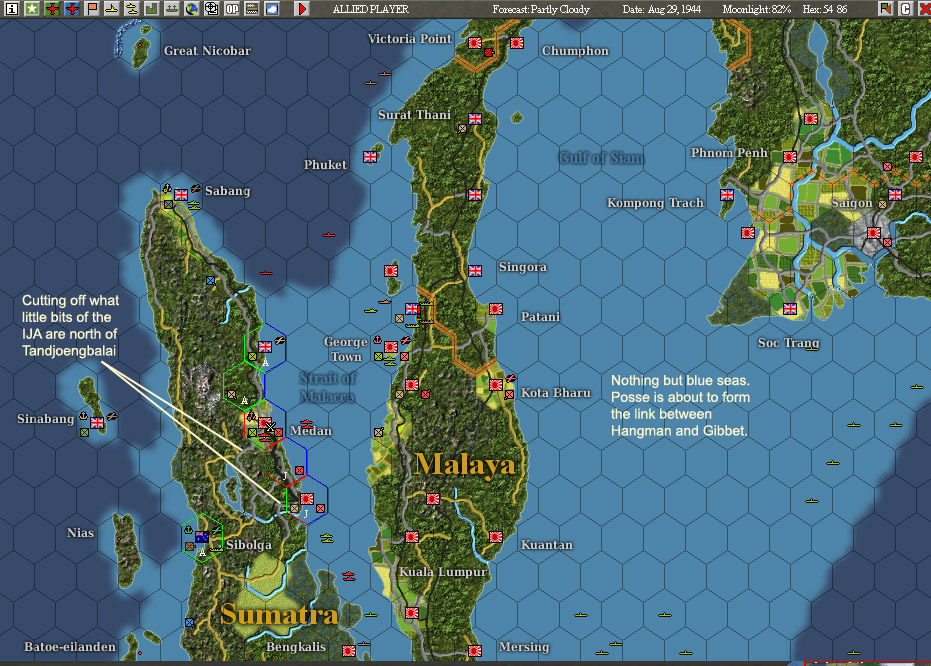Click the 'Sumatra' region label
The height and width of the screenshot is (666, 931).
coord(279,614)
